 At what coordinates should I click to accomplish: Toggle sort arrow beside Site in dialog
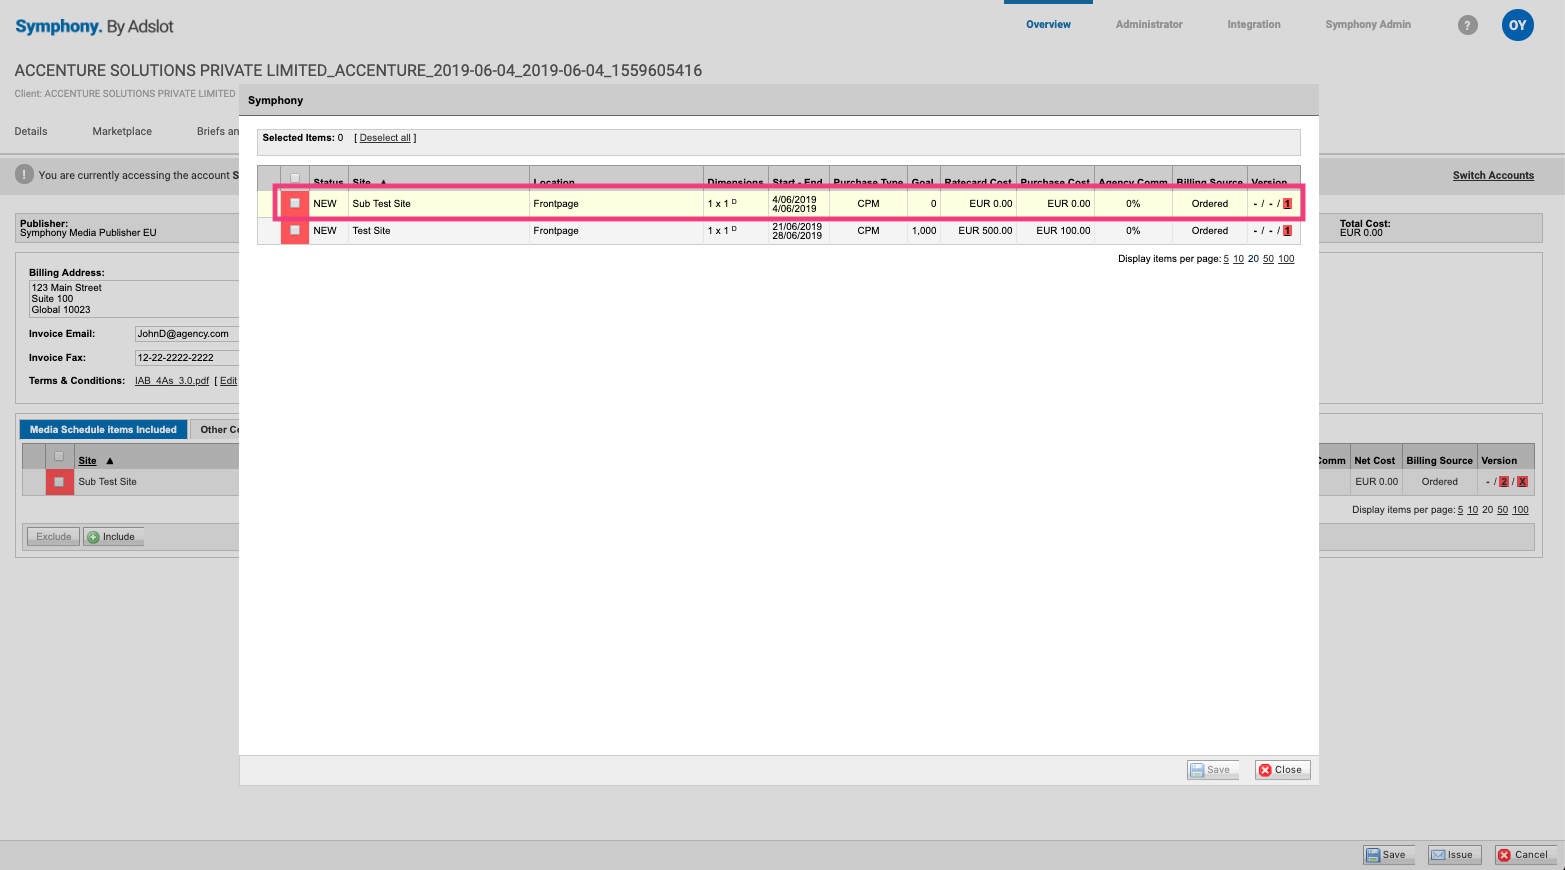(x=383, y=183)
